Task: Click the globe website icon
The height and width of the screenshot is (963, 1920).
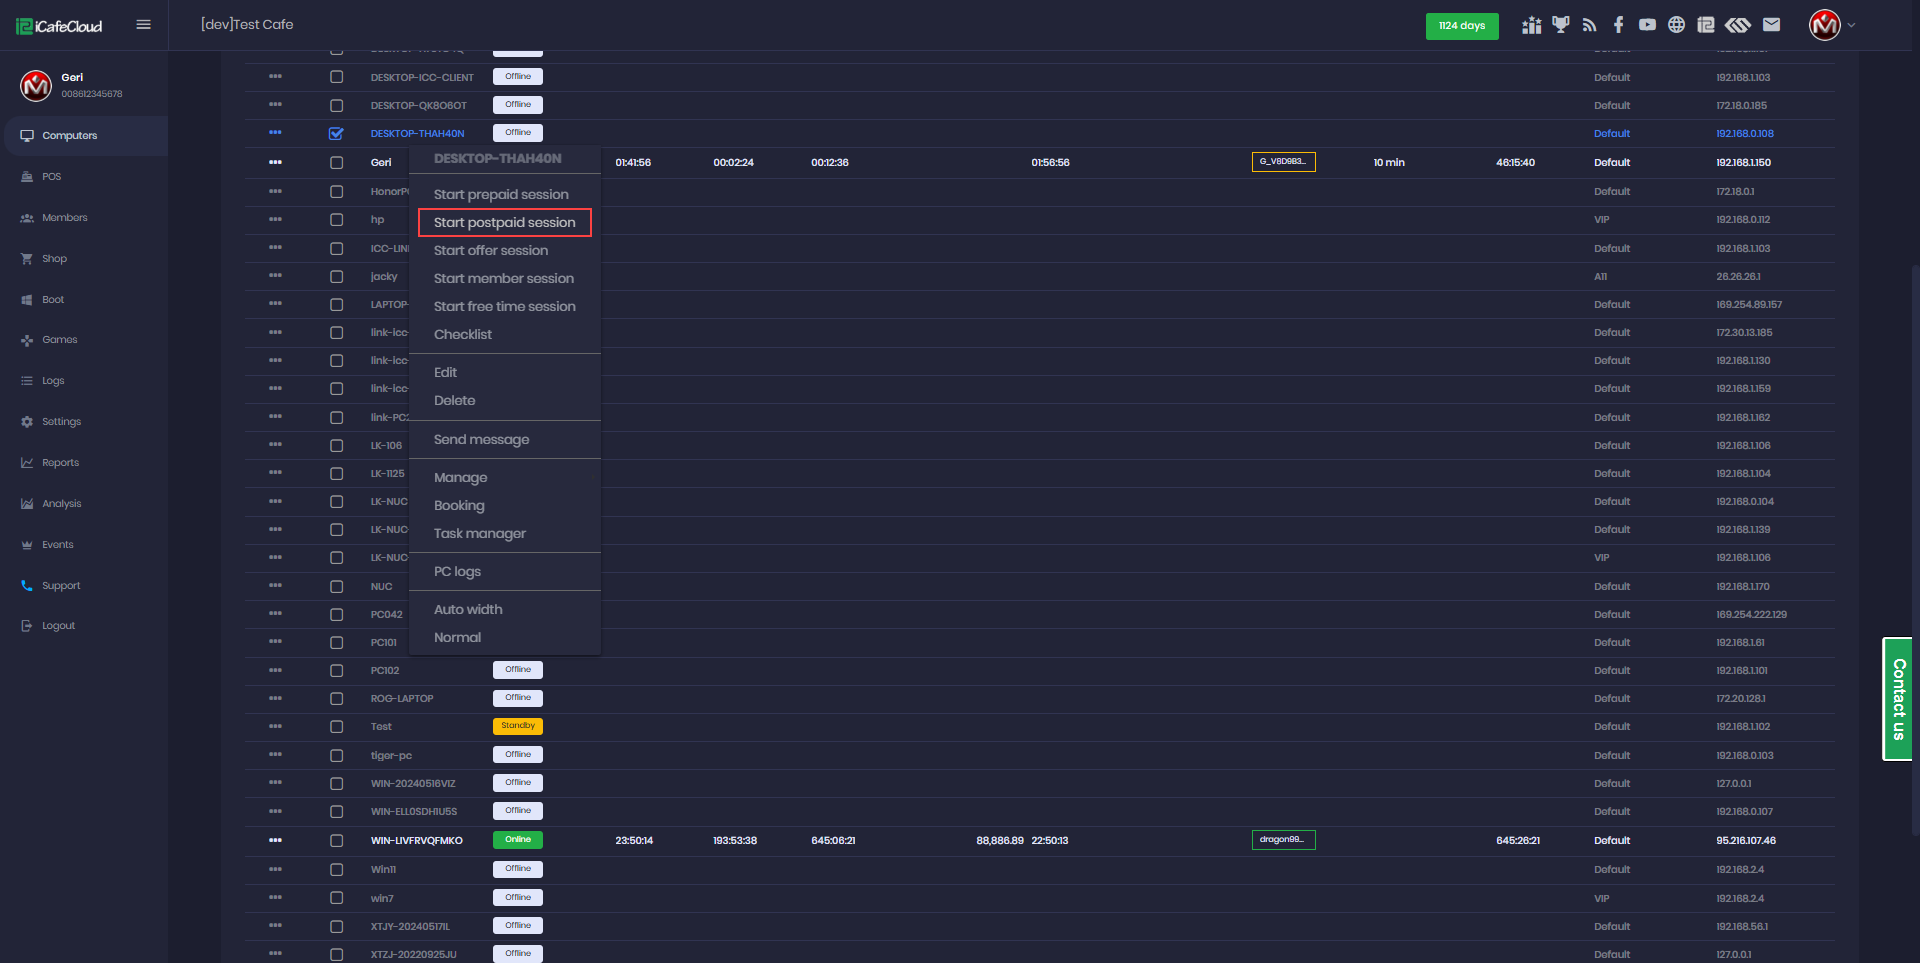Action: [x=1676, y=25]
